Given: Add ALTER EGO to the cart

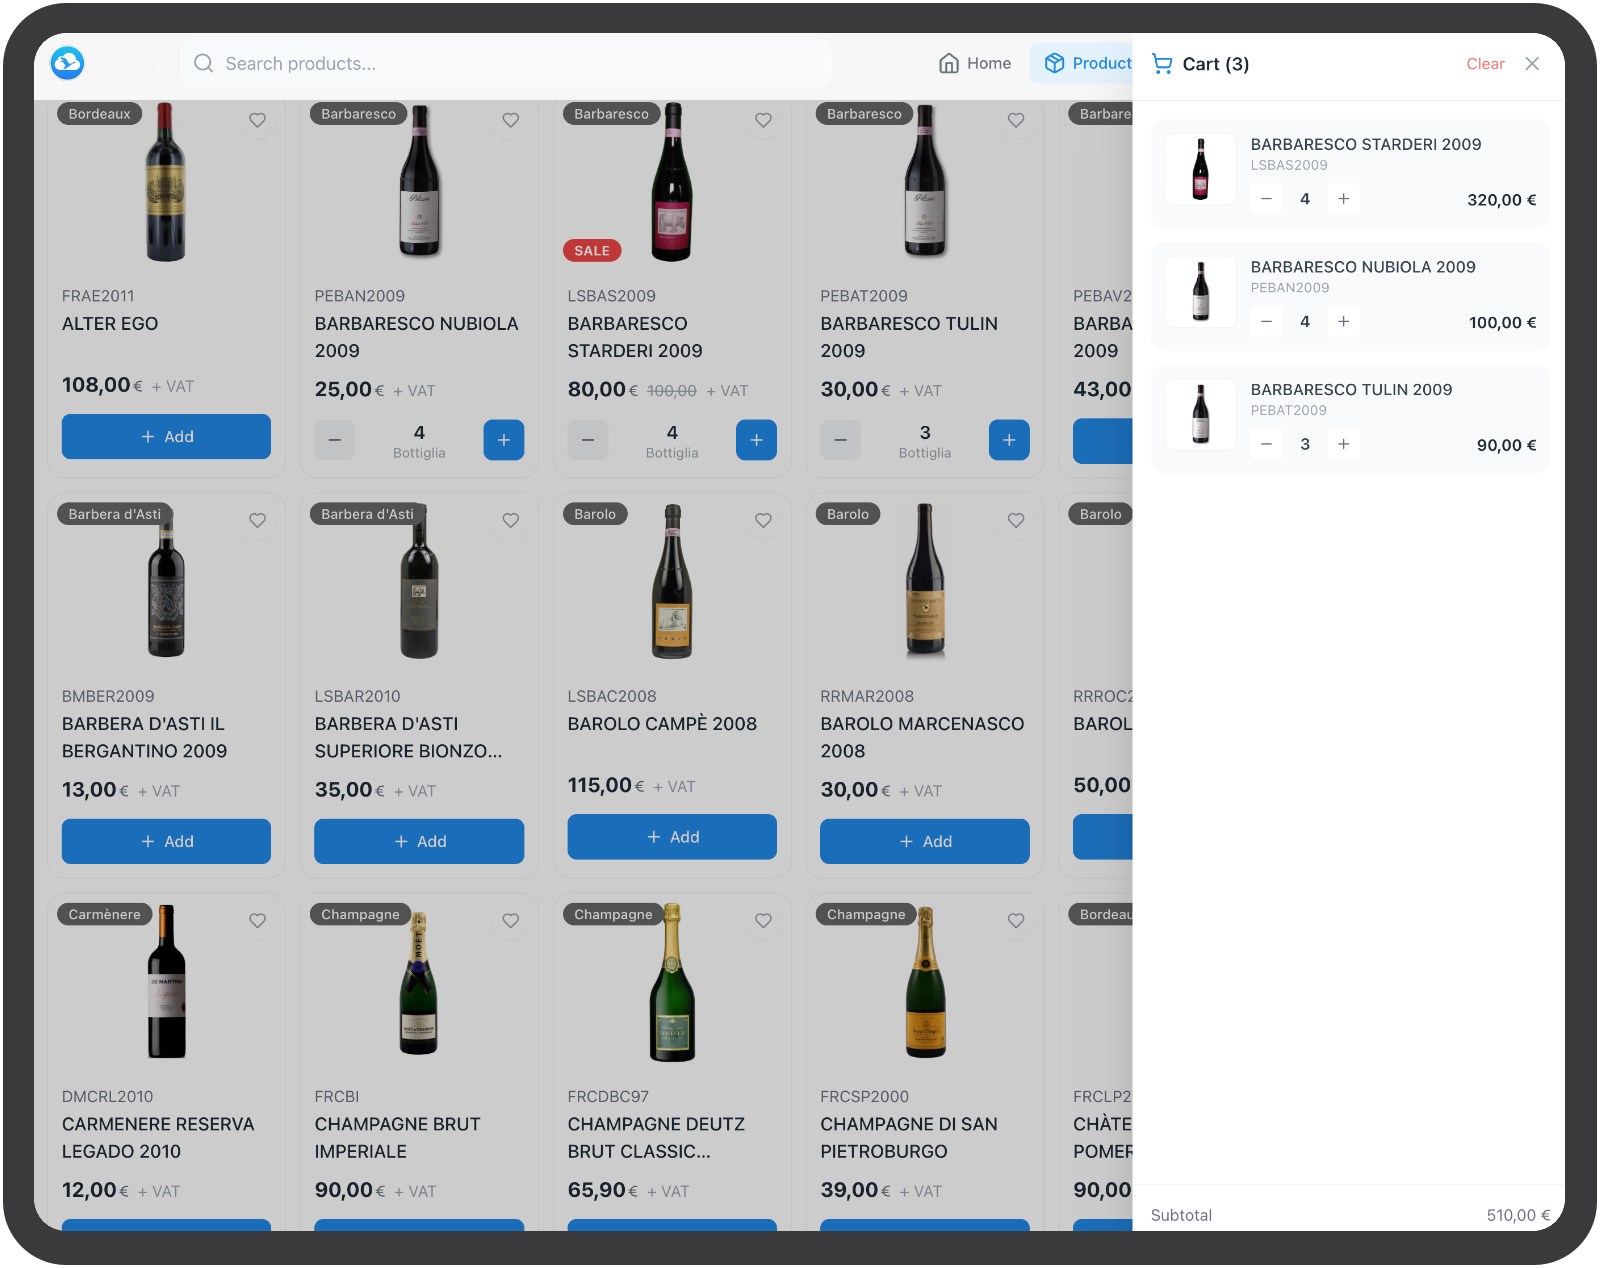Looking at the screenshot, I should click(166, 437).
